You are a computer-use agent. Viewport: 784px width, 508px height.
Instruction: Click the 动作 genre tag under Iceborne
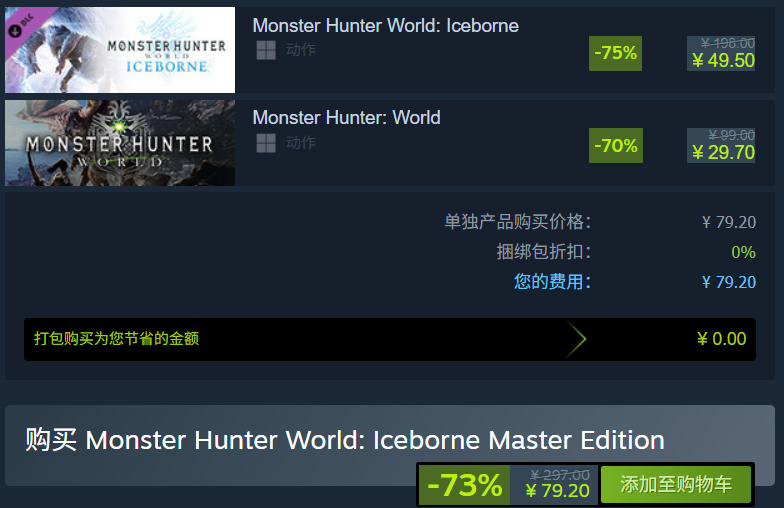coord(300,50)
